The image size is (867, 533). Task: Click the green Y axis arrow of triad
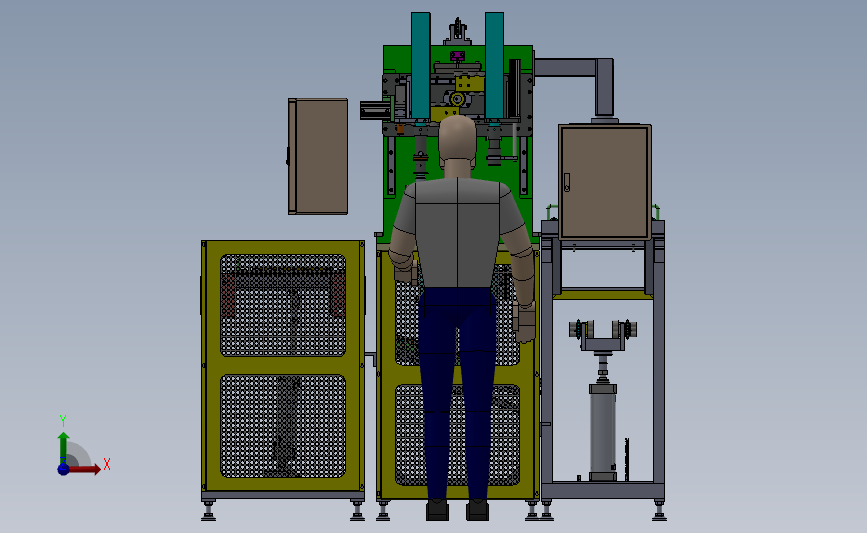coord(64,447)
